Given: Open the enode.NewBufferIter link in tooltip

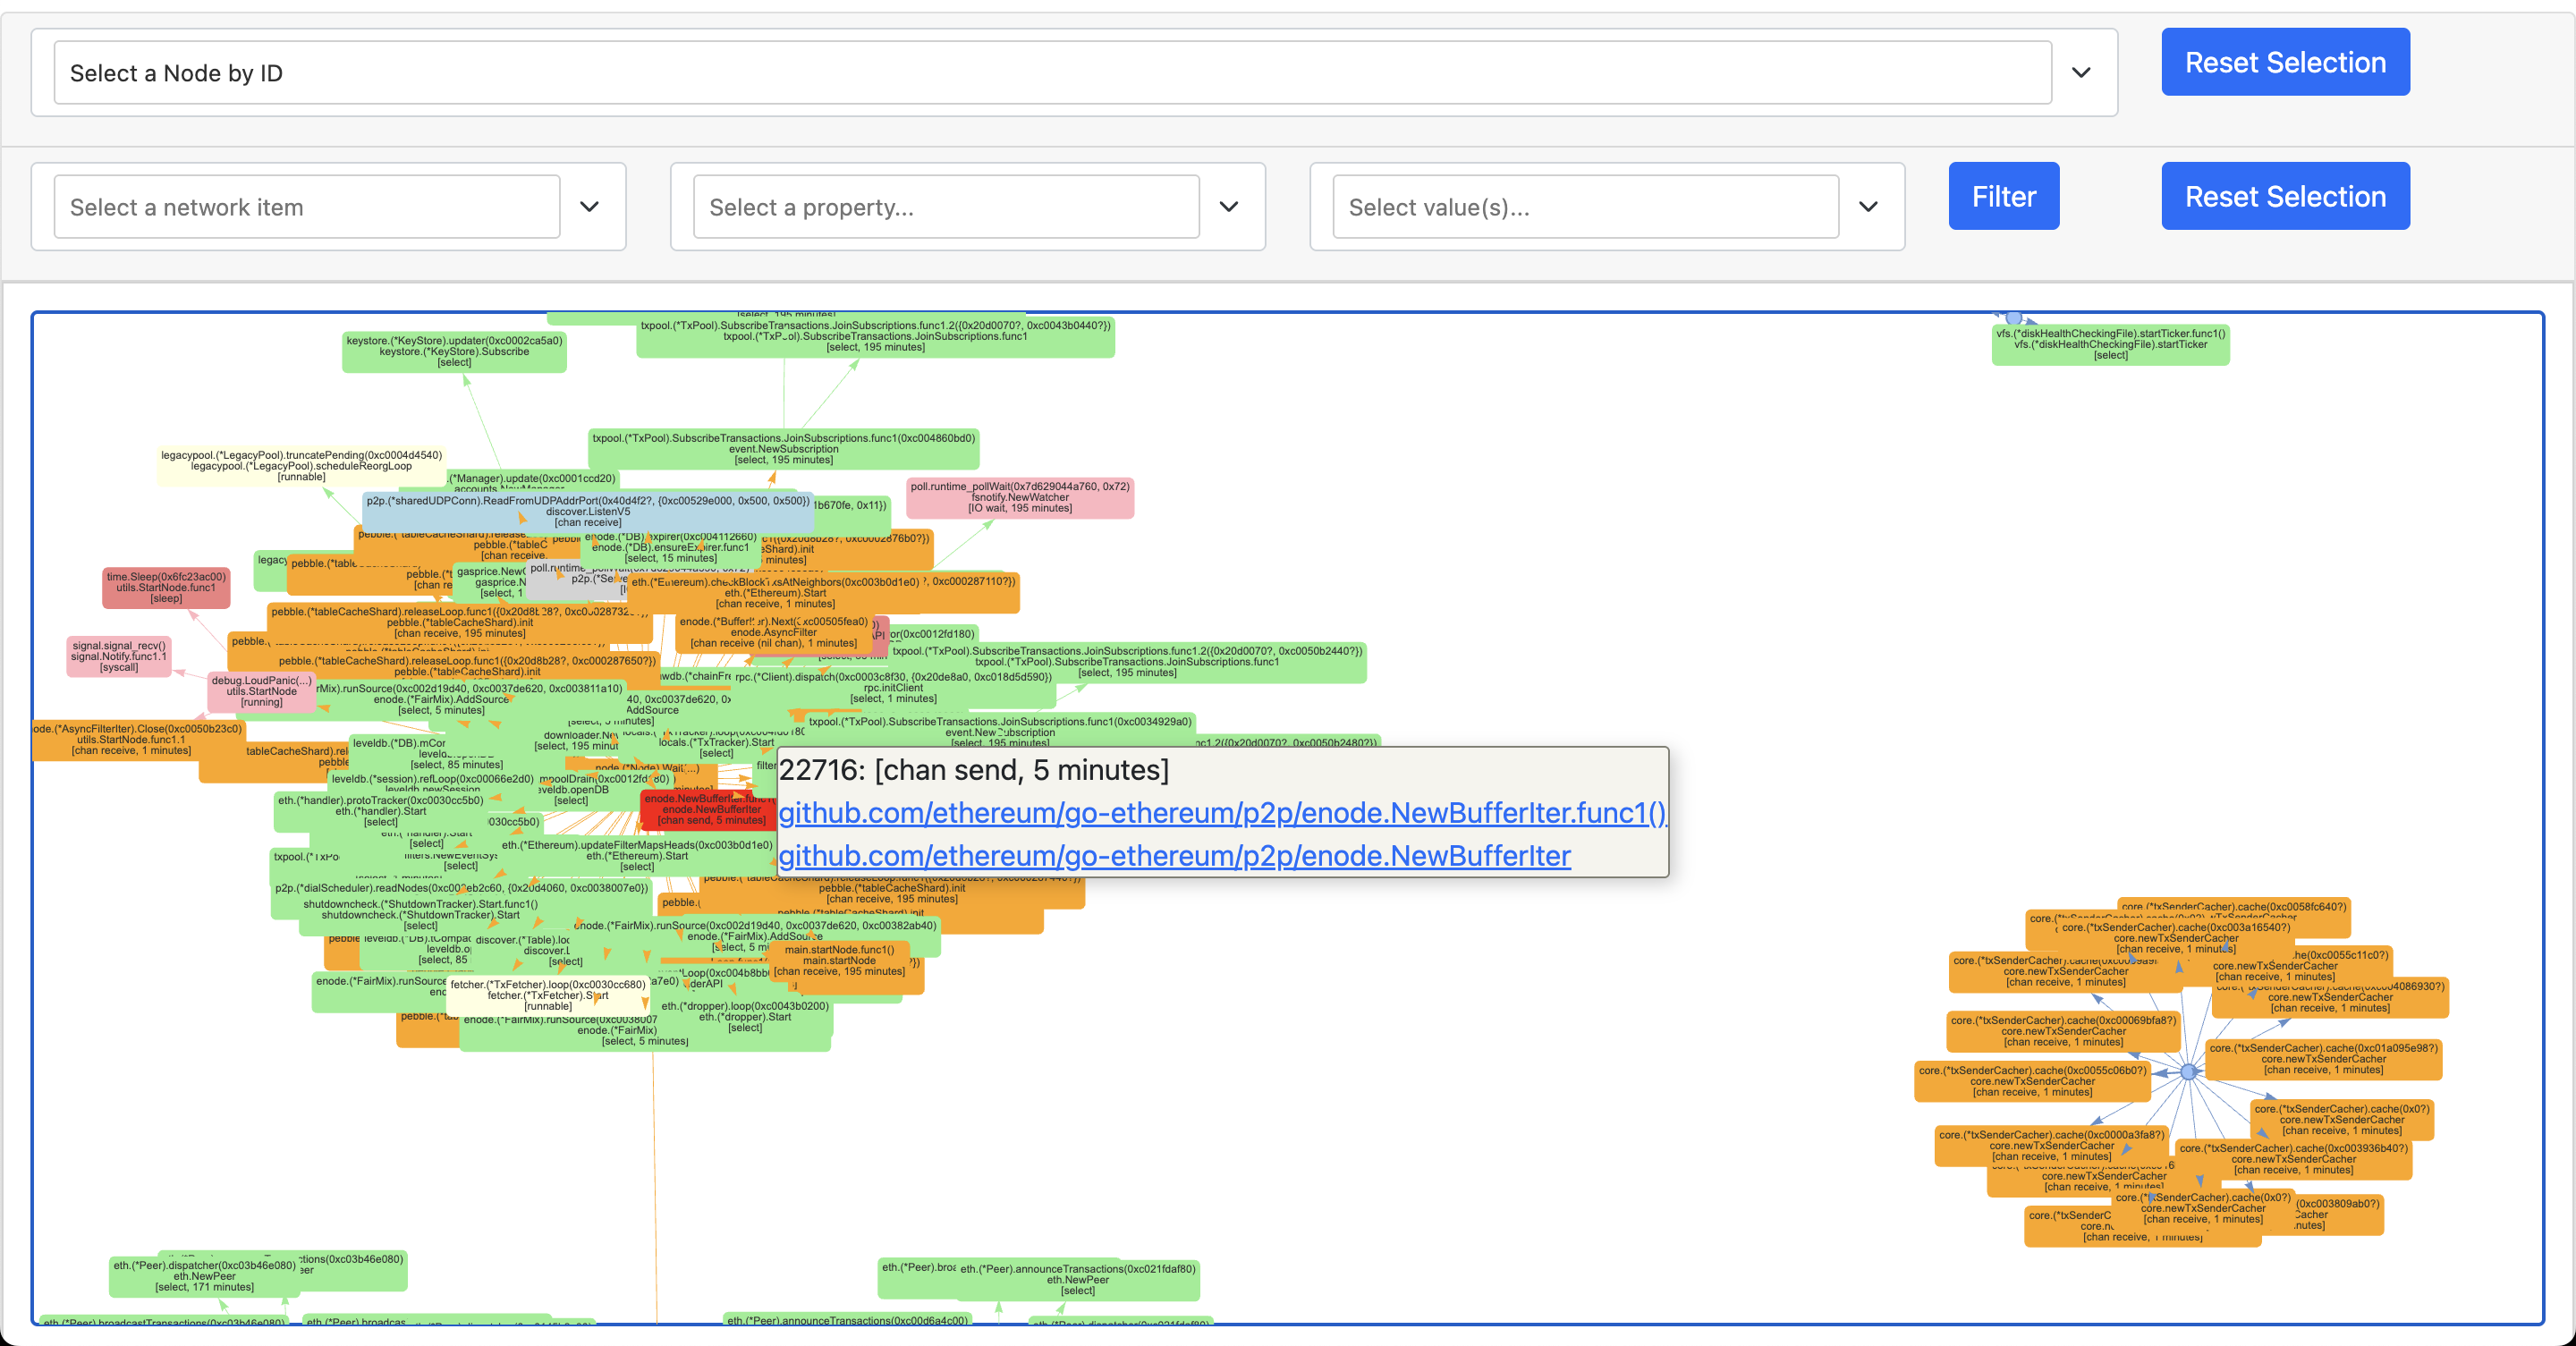Looking at the screenshot, I should coord(1174,856).
